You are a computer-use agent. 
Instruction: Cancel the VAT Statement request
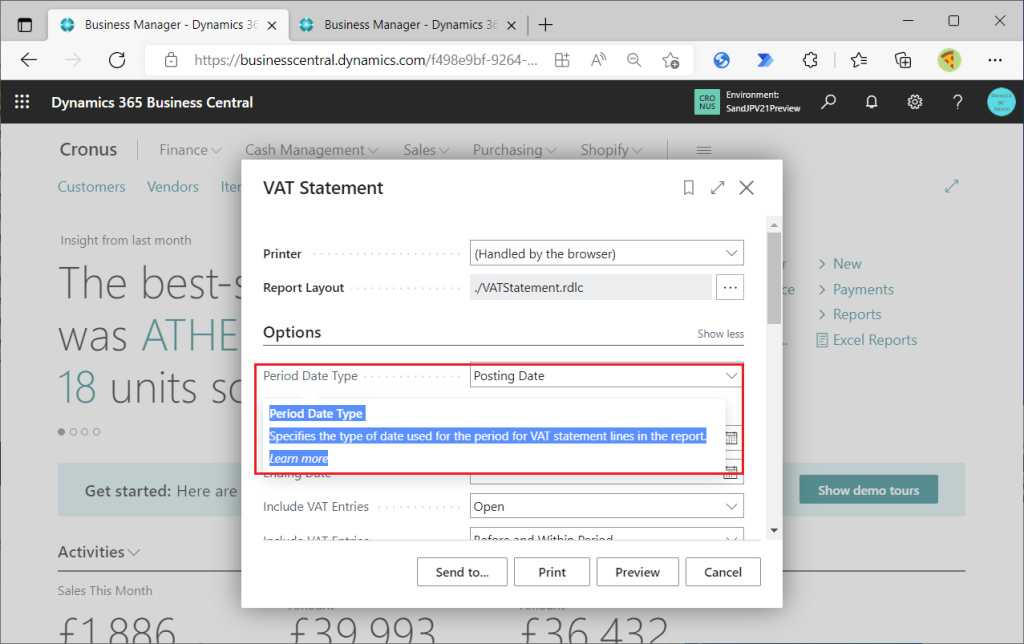click(x=723, y=572)
